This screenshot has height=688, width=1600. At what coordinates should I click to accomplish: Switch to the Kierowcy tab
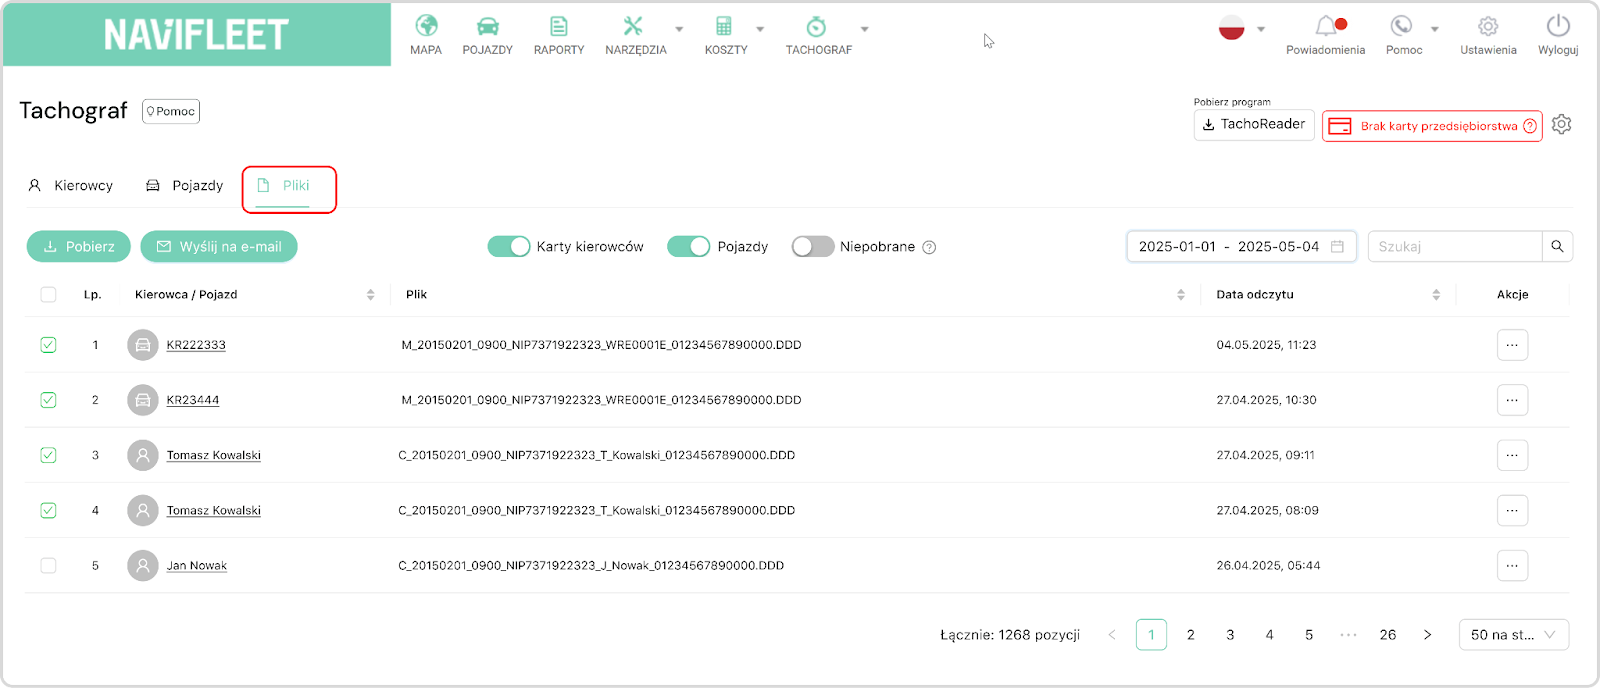click(x=71, y=186)
